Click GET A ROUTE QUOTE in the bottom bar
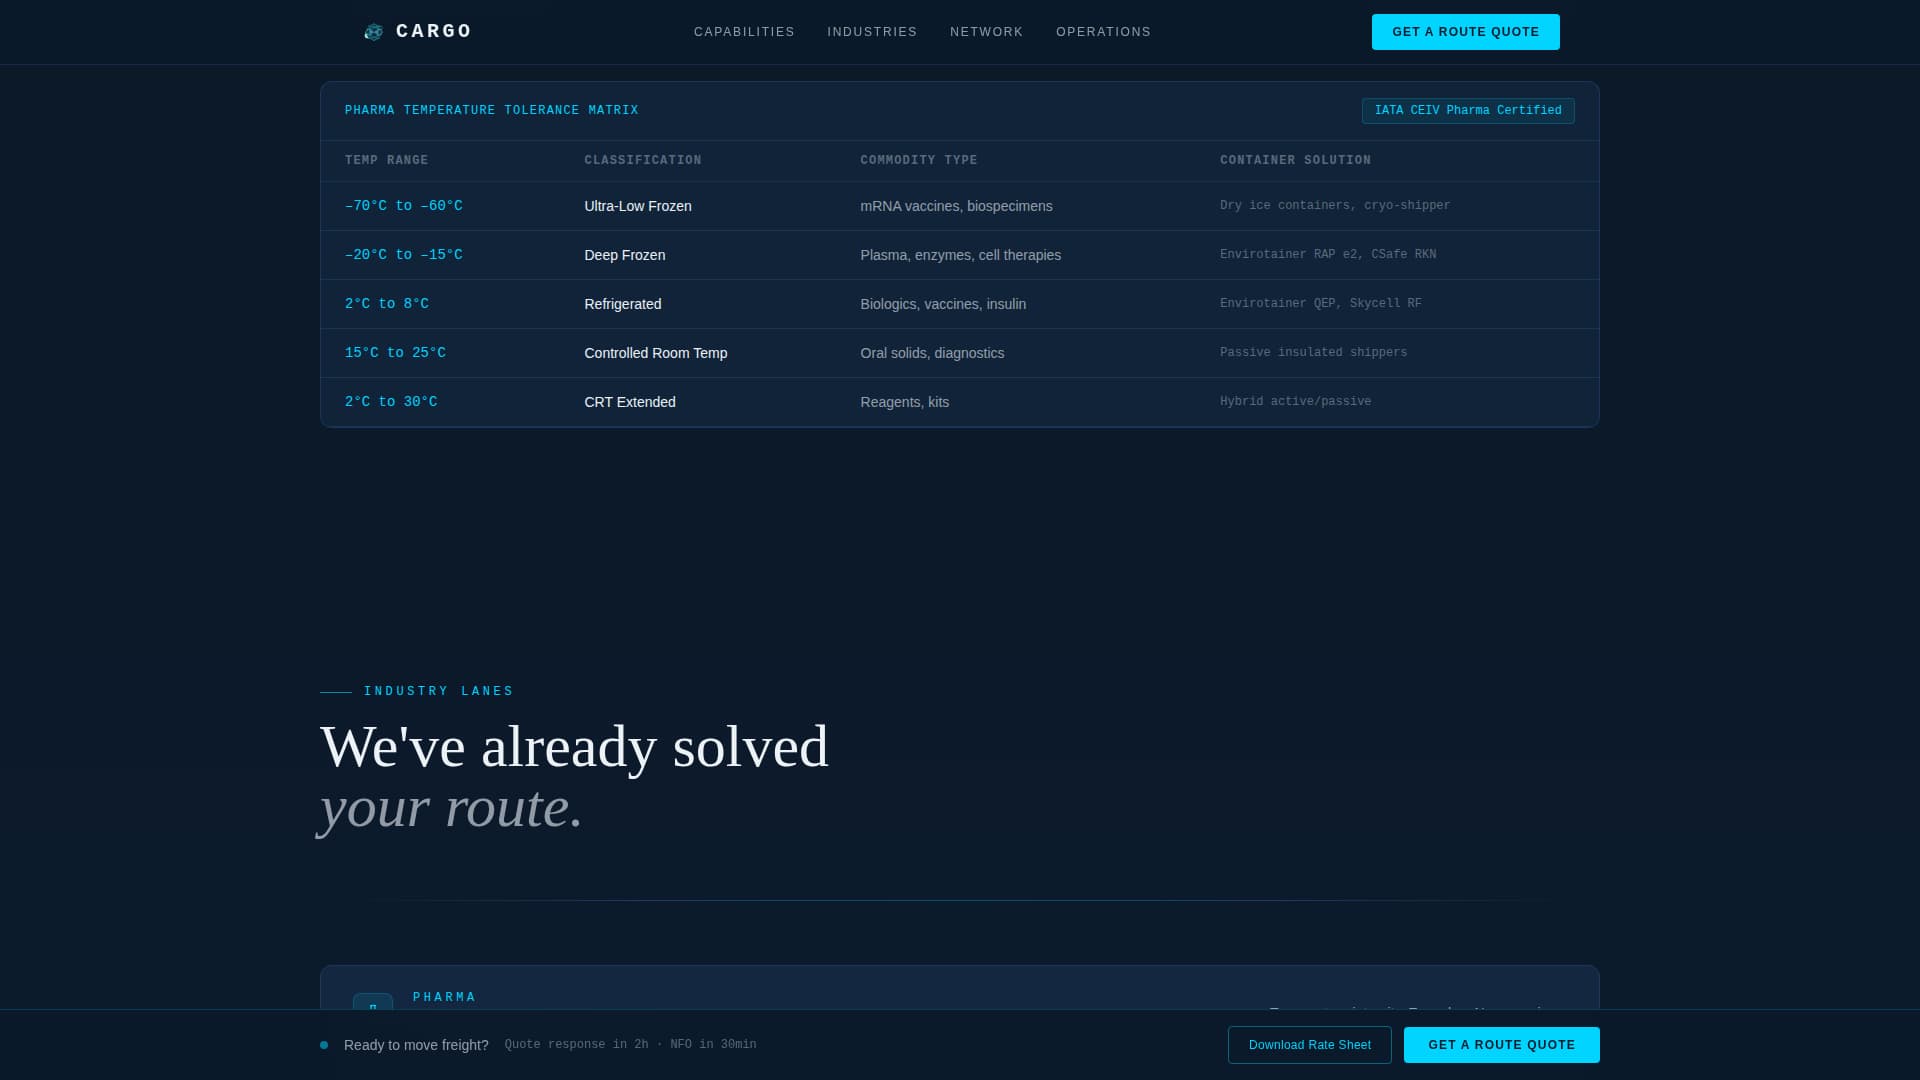This screenshot has height=1080, width=1920. (1501, 1044)
